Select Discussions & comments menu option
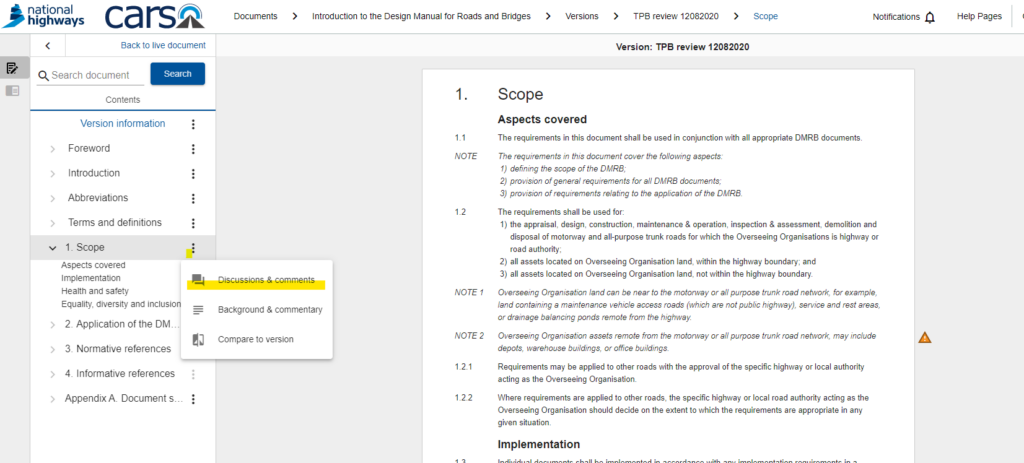 [265, 280]
